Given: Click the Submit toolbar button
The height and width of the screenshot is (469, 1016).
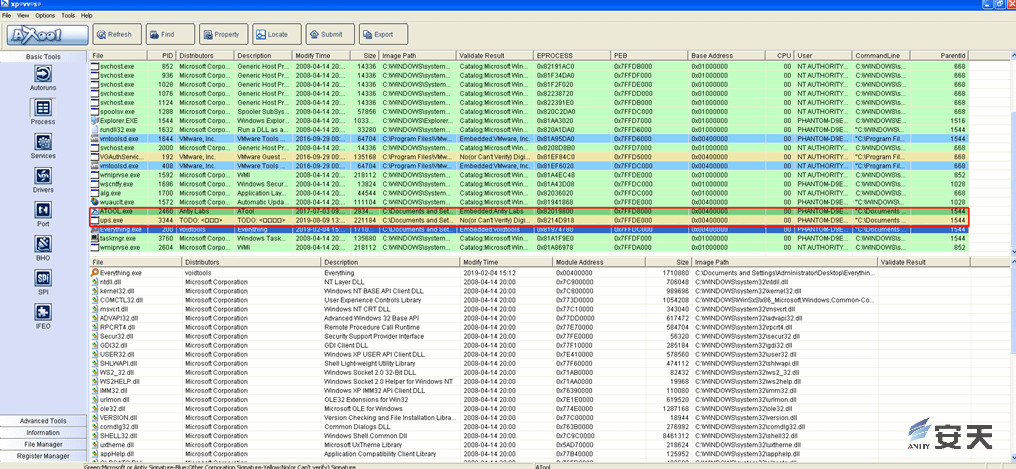Looking at the screenshot, I should click(330, 34).
